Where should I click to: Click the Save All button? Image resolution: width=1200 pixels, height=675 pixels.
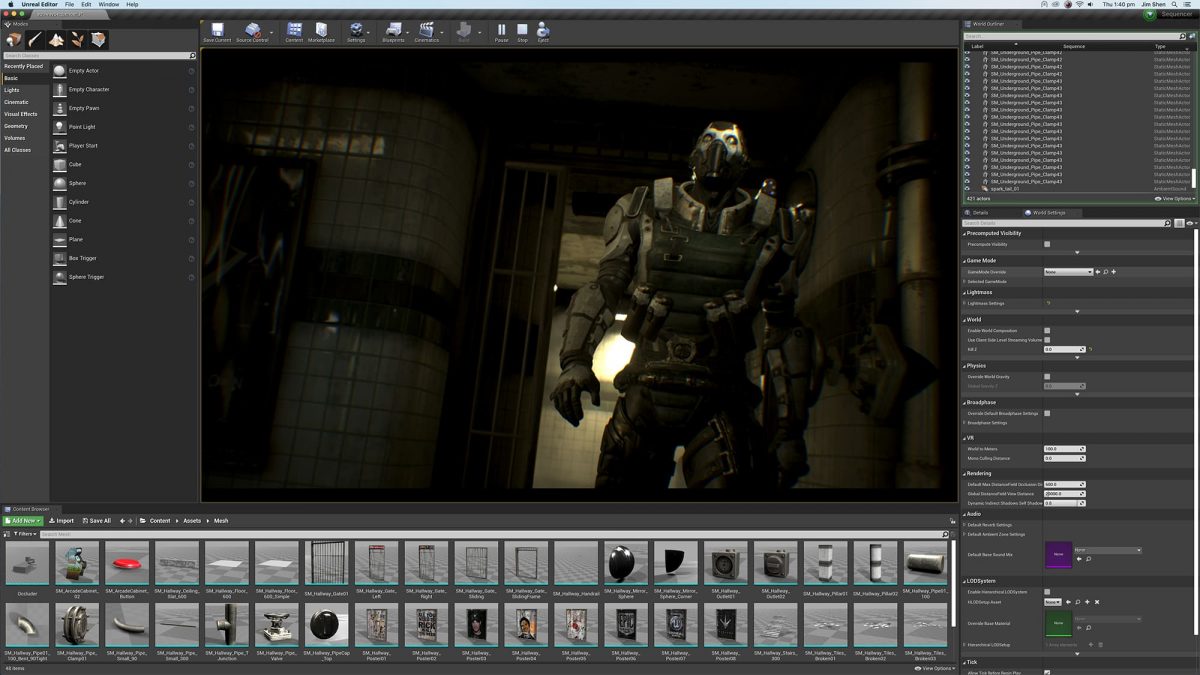(96, 520)
